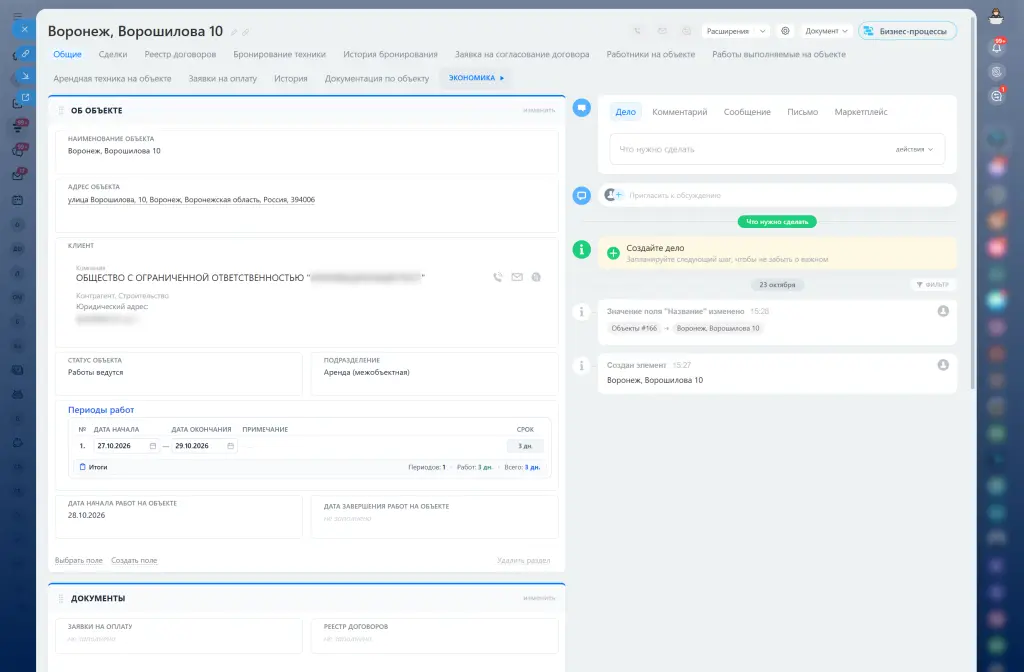
Task: Open the calendar icon in left sidebar
Action: pyautogui.click(x=18, y=200)
